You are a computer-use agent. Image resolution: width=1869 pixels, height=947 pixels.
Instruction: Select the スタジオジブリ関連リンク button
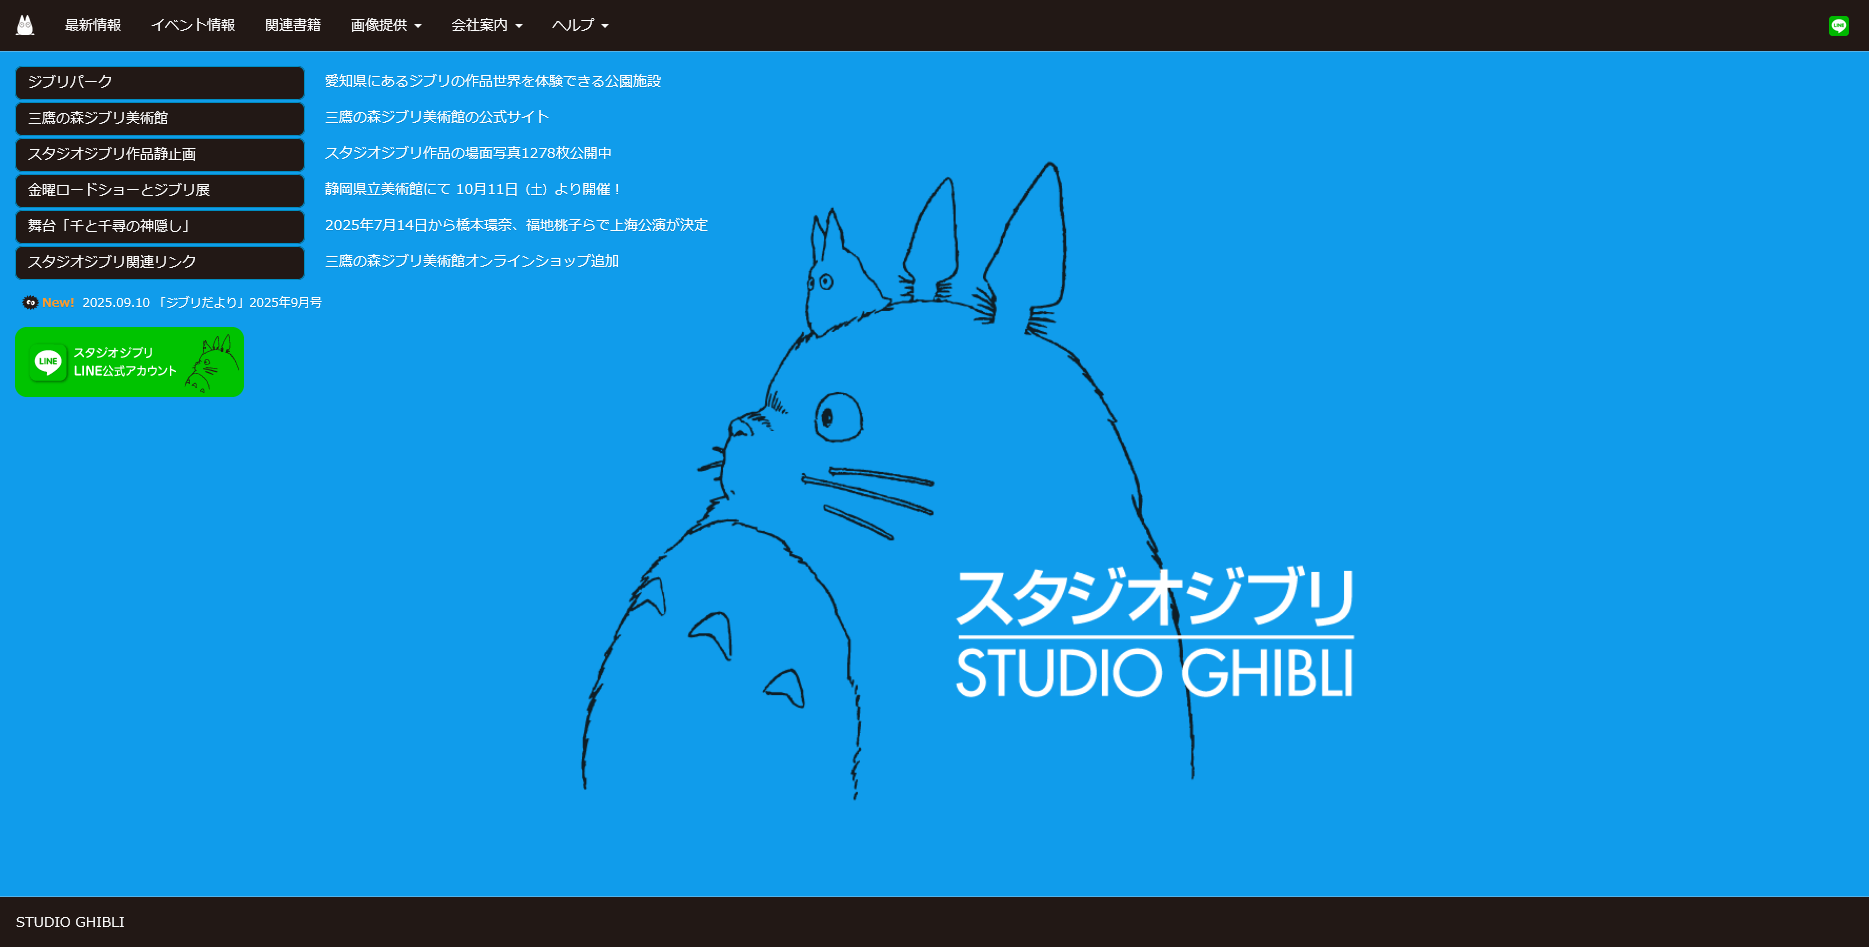[159, 263]
